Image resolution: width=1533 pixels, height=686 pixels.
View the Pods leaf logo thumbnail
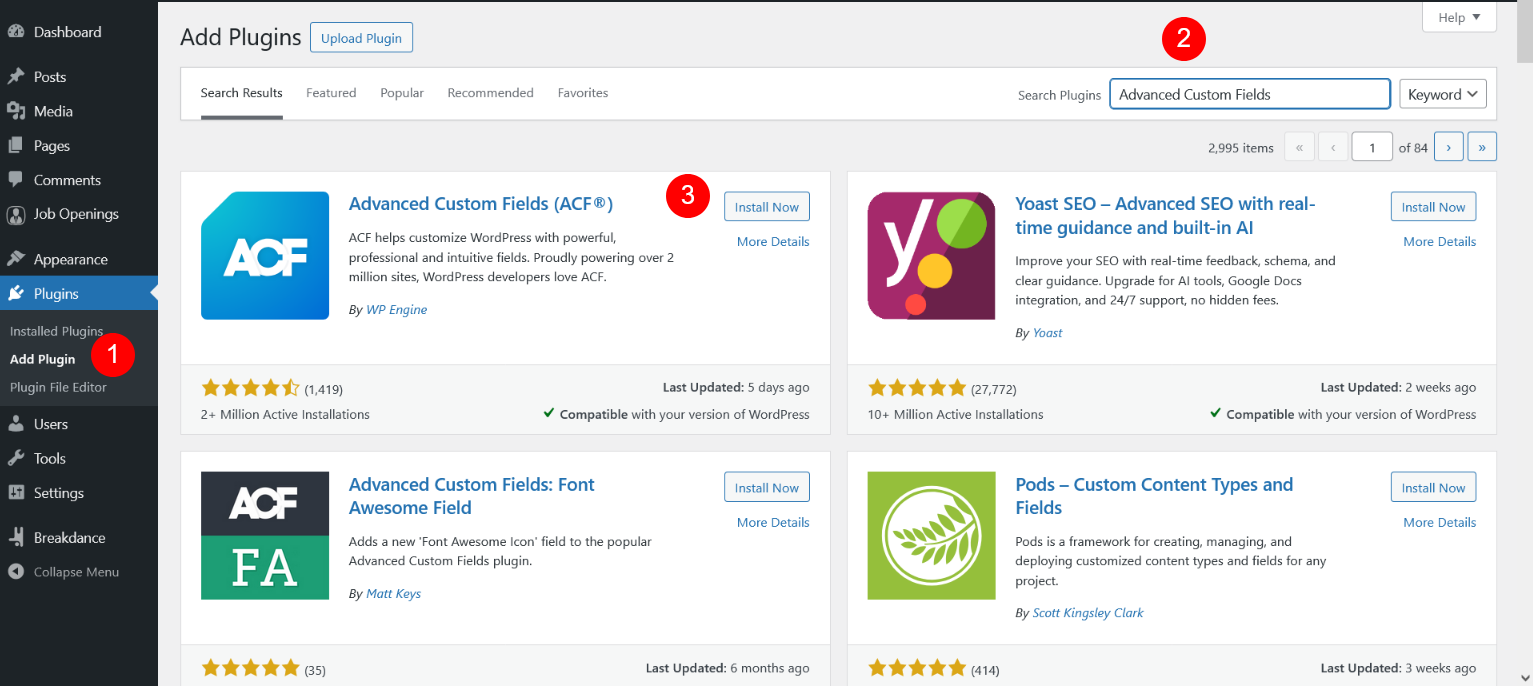(x=931, y=535)
